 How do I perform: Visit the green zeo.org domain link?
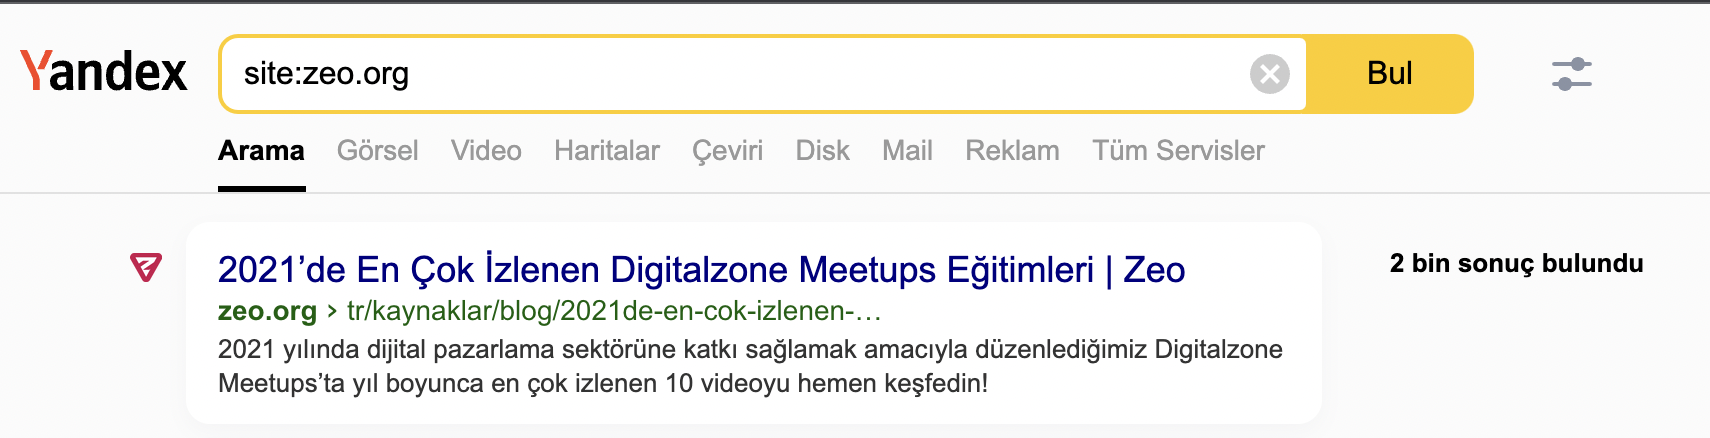click(x=267, y=311)
